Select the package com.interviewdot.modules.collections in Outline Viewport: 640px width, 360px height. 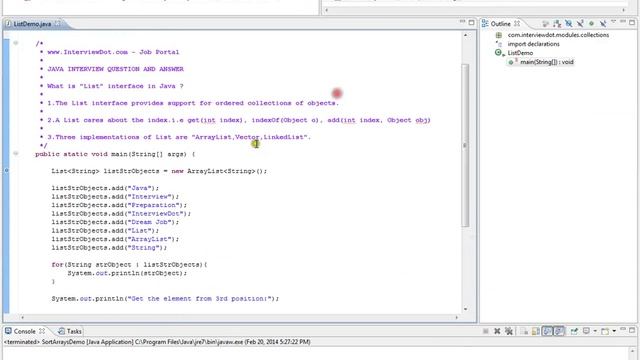(x=558, y=35)
